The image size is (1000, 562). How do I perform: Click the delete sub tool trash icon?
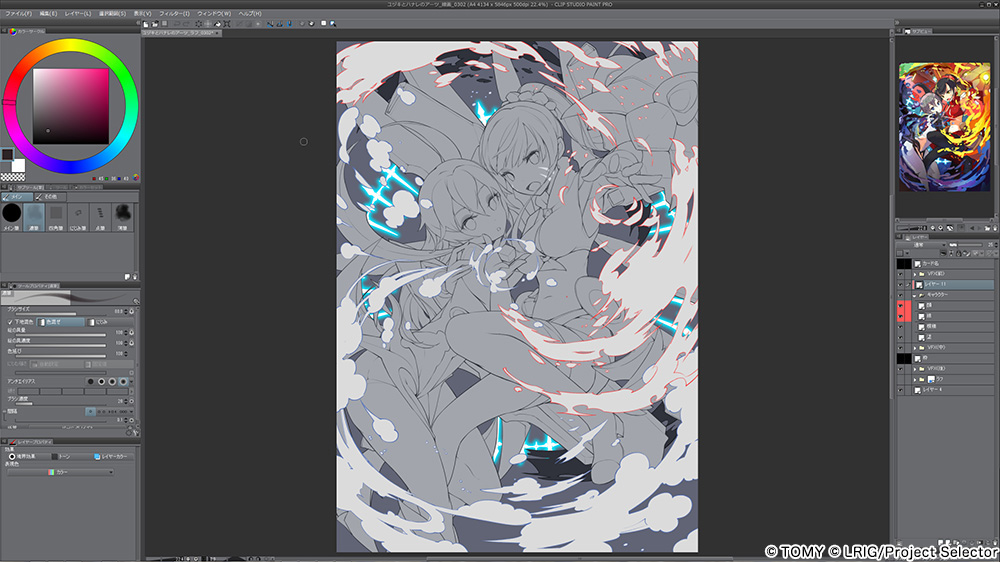pos(135,277)
